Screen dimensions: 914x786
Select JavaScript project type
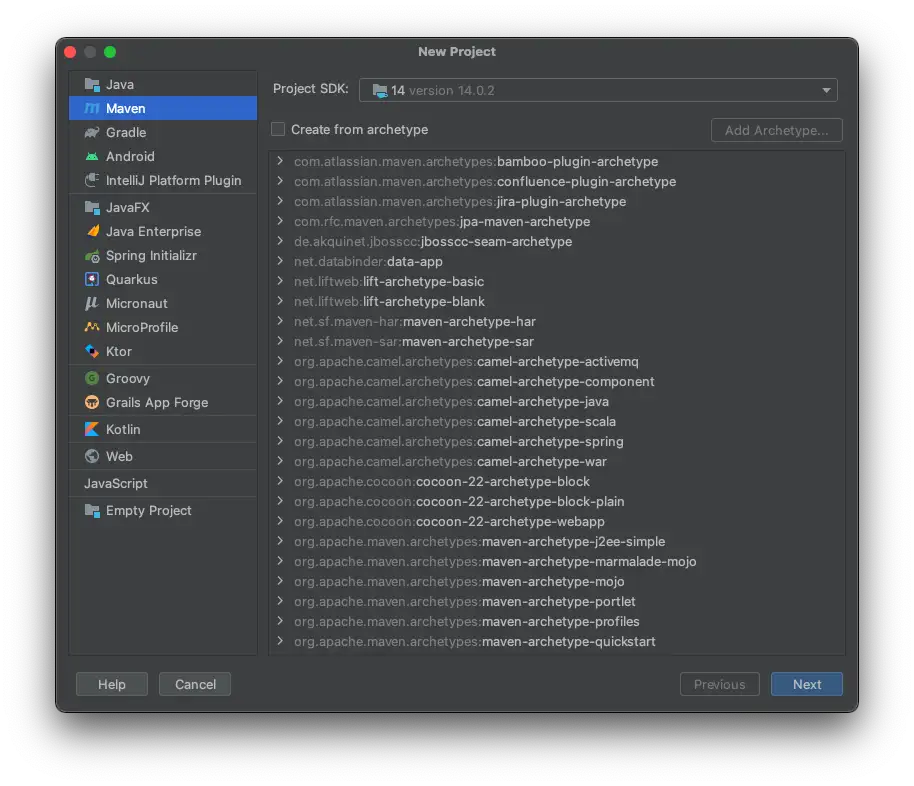pos(163,483)
